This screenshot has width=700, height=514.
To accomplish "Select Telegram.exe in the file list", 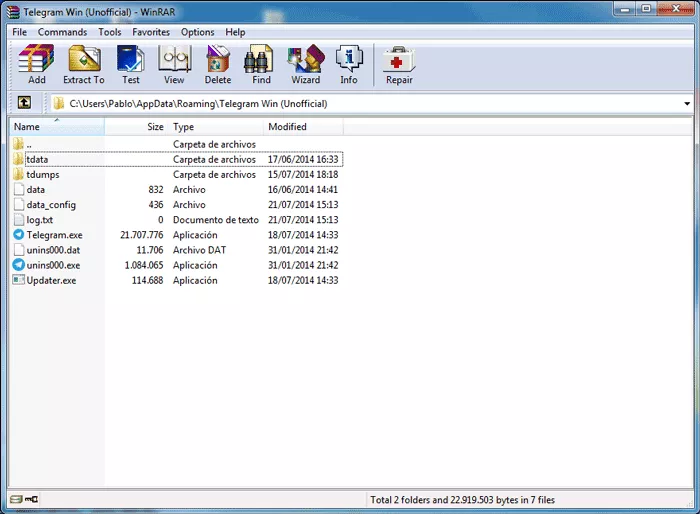I will pos(54,235).
